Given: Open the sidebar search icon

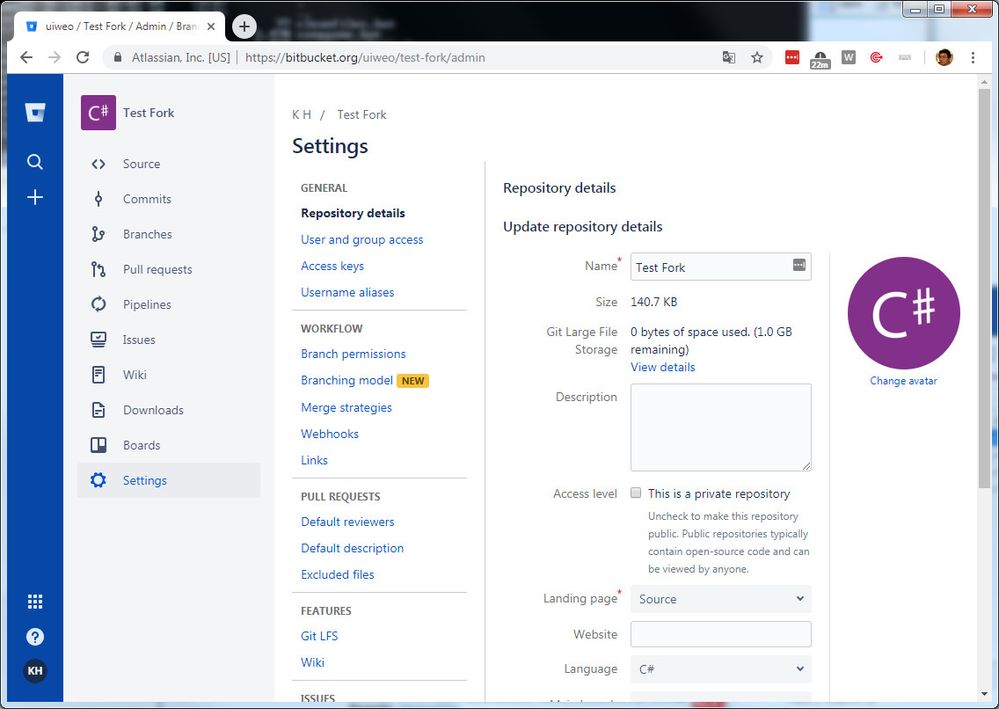Looking at the screenshot, I should click(x=35, y=162).
